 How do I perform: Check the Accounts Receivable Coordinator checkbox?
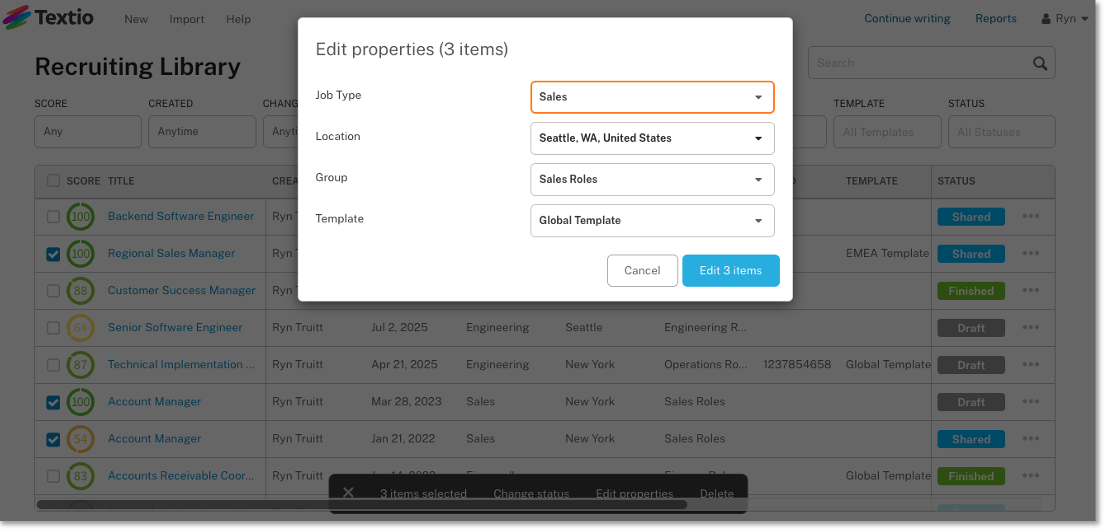pyautogui.click(x=54, y=476)
